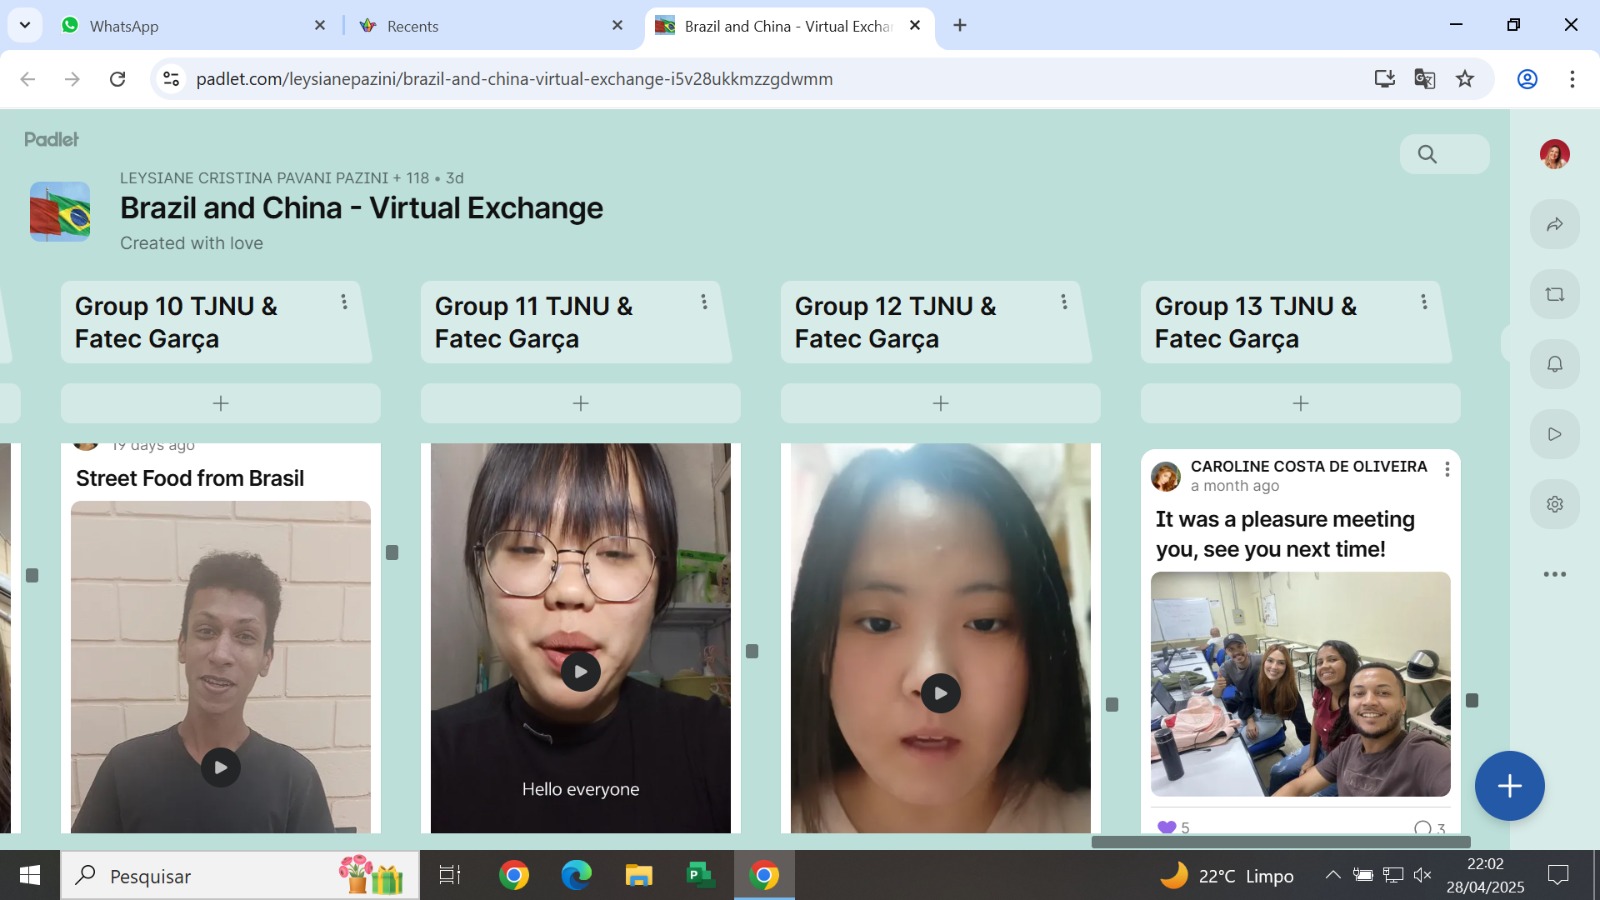The height and width of the screenshot is (900, 1600).
Task: Start the slideshow play icon in sidebar
Action: pyautogui.click(x=1554, y=434)
